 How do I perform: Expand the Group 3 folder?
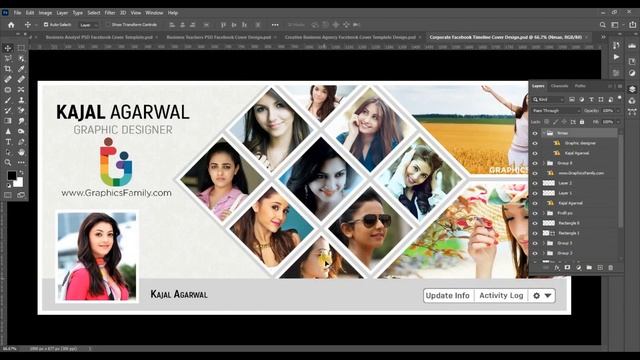[x=544, y=243]
